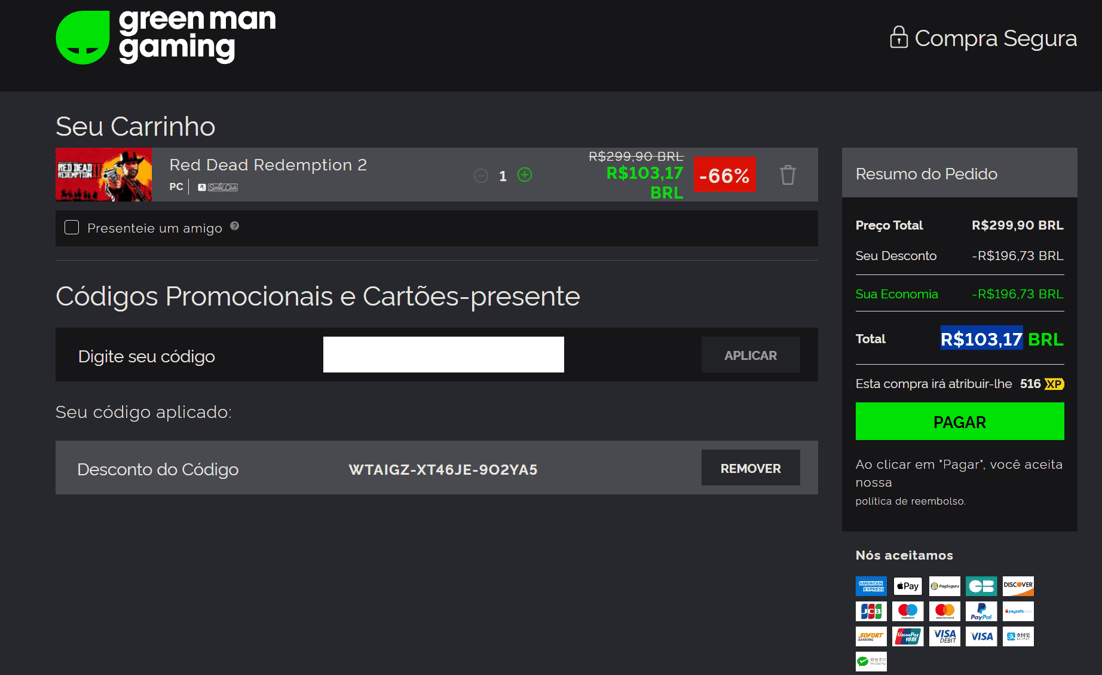Open the Red Dead Redemption 2 cover thumbnail

(x=103, y=174)
